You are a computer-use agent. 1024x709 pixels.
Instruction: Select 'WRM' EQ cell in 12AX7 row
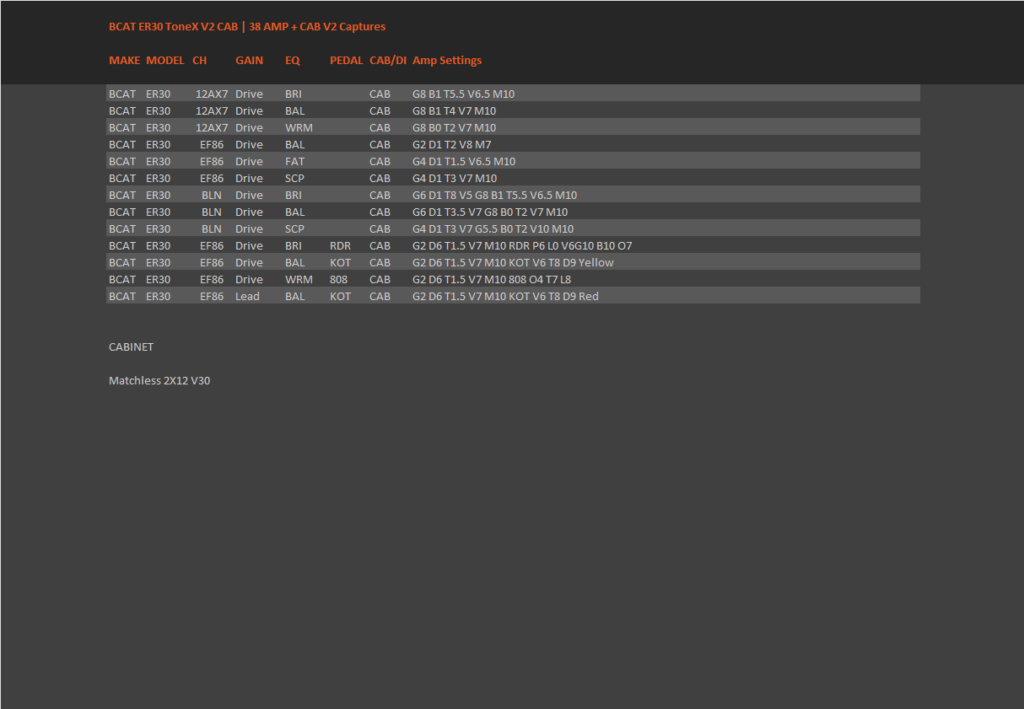point(298,128)
